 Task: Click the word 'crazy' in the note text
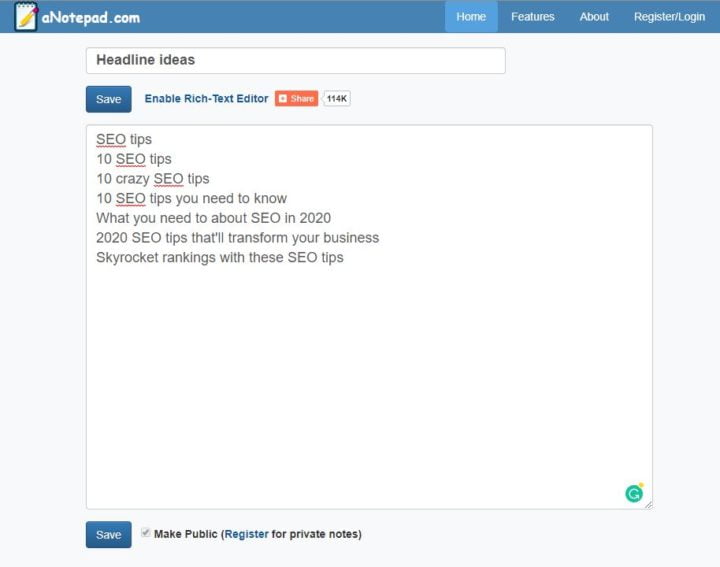click(132, 179)
